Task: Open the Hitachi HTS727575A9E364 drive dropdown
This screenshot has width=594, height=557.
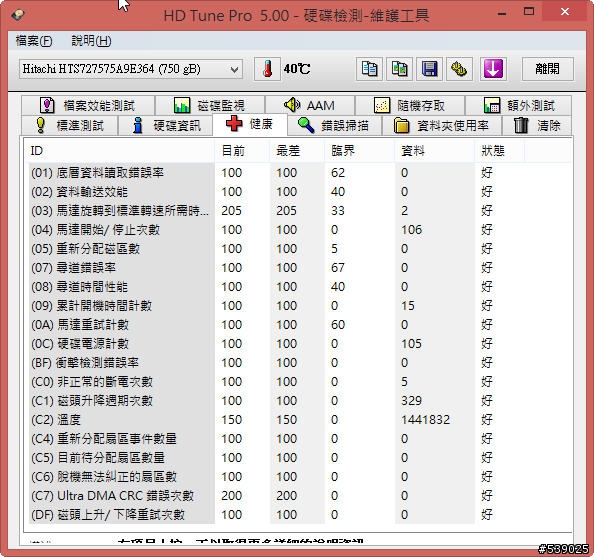Action: coord(131,69)
